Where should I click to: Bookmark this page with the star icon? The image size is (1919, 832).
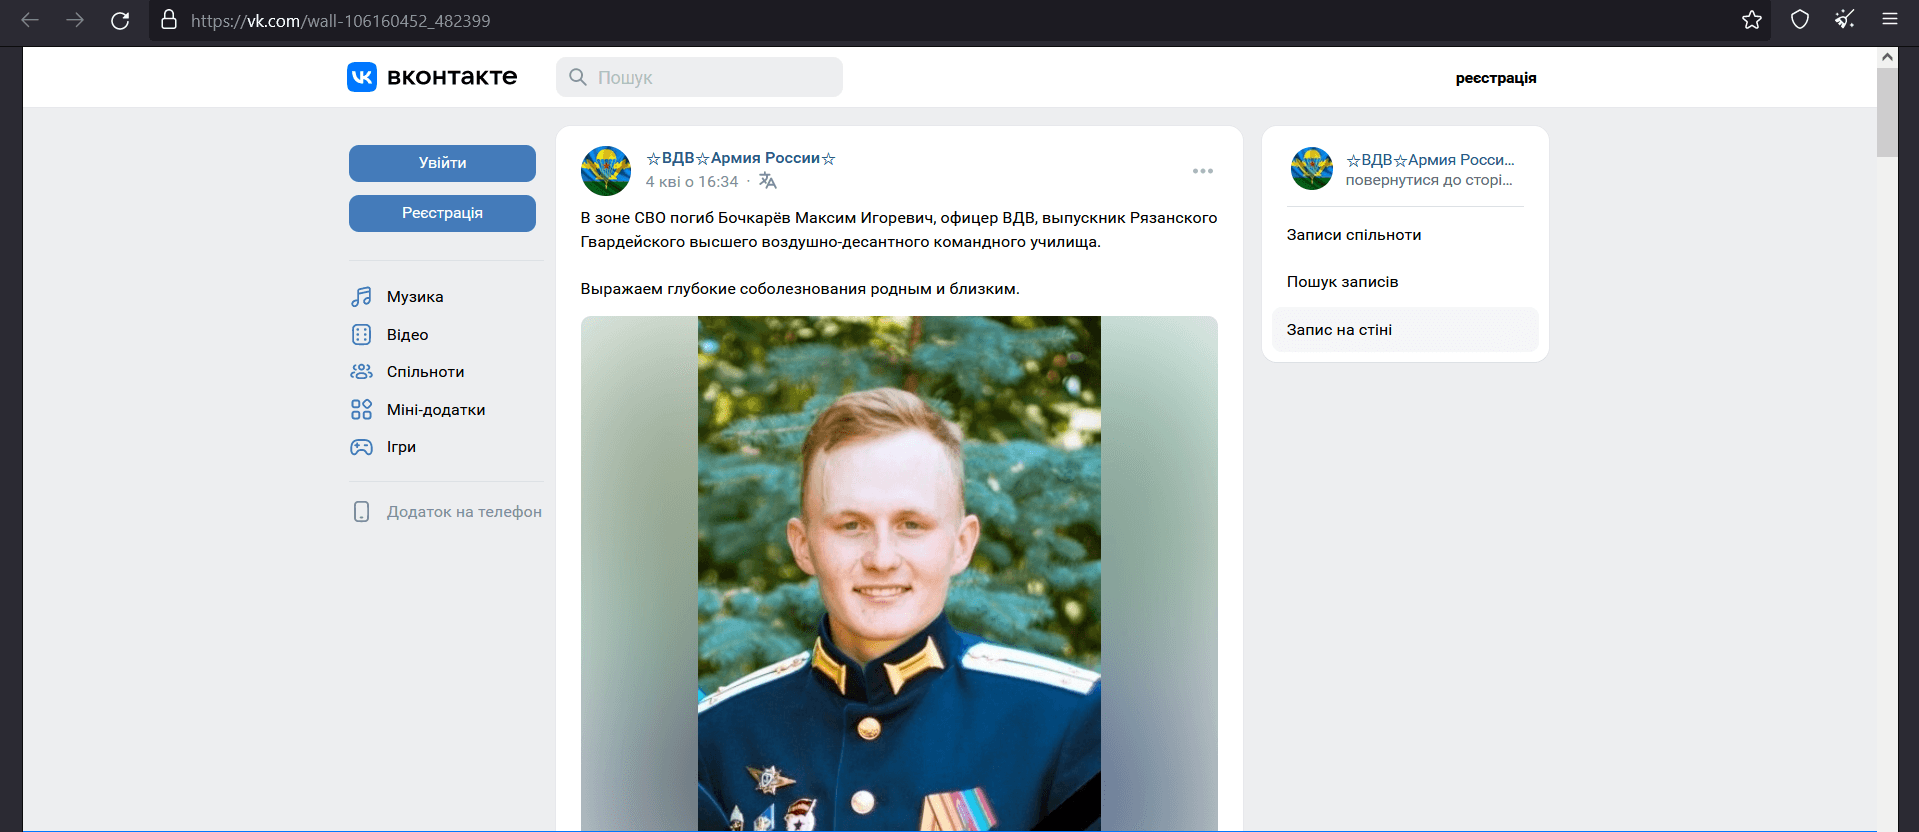pyautogui.click(x=1752, y=20)
